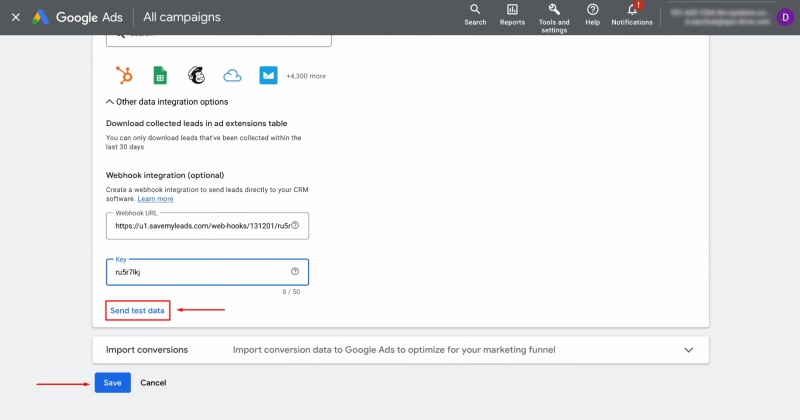This screenshot has height=420, width=800.
Task: Select the HubSpot integration icon
Action: (124, 75)
